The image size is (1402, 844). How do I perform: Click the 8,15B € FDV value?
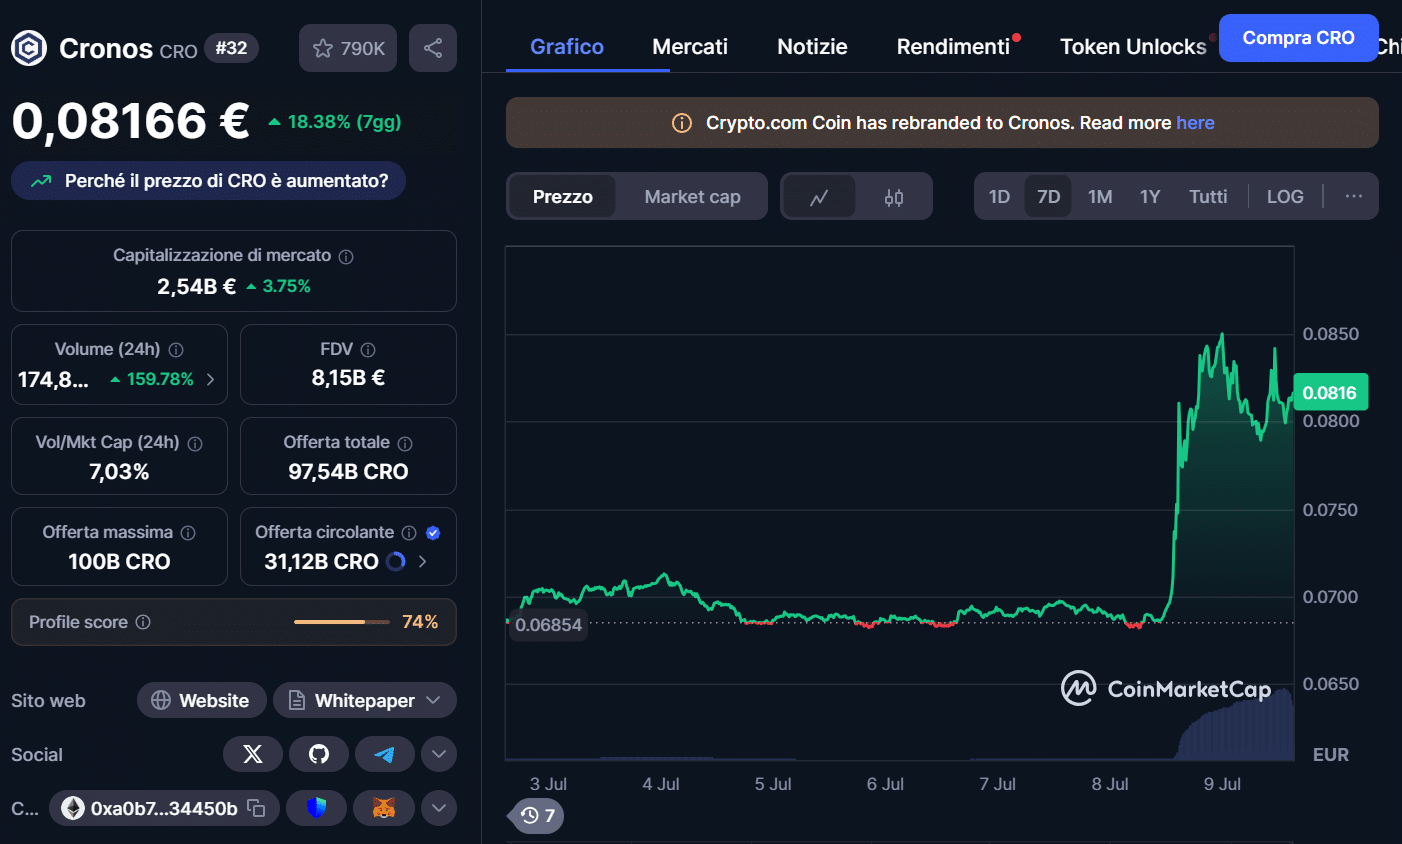[348, 378]
